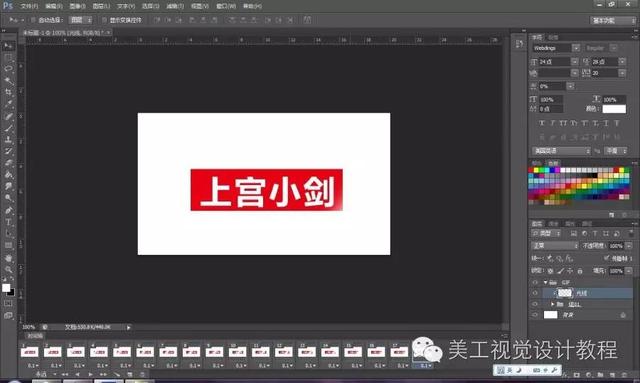Viewport: 640px width, 383px height.
Task: Pick the first red swatch
Action: (531, 170)
